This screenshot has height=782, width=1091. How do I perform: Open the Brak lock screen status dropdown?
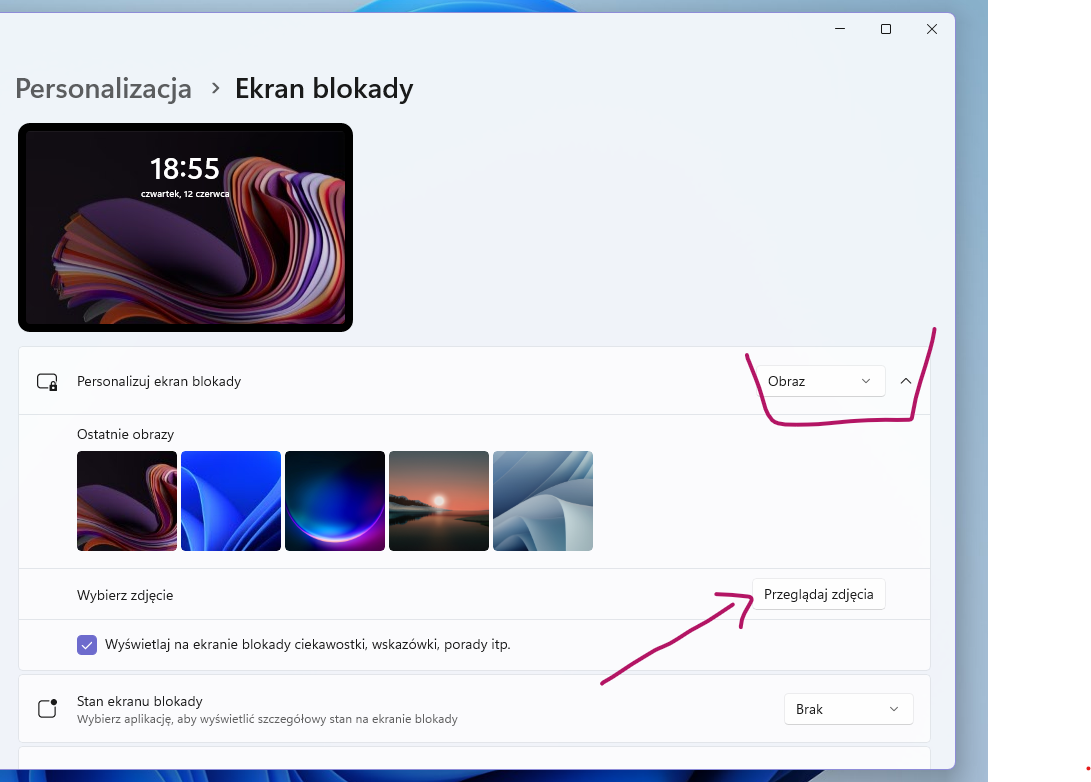pos(848,709)
